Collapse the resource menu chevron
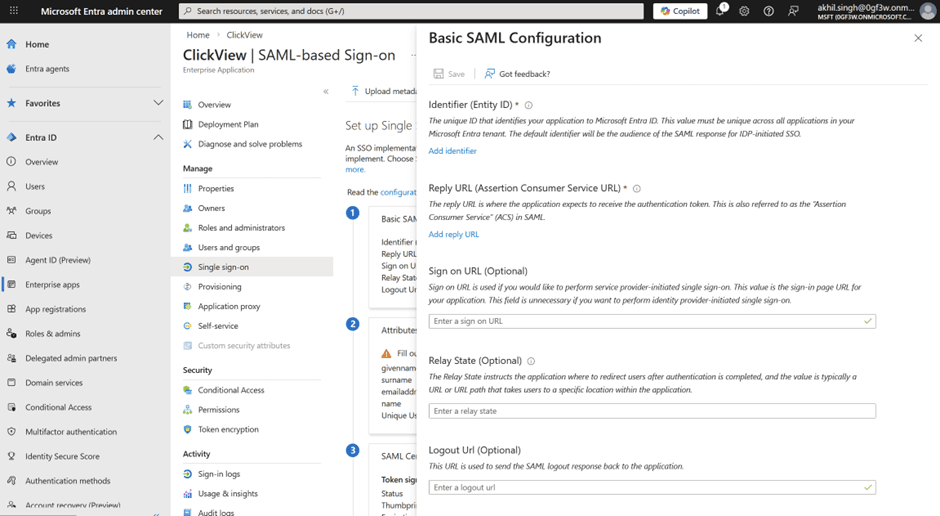The height and width of the screenshot is (516, 940). tap(326, 92)
